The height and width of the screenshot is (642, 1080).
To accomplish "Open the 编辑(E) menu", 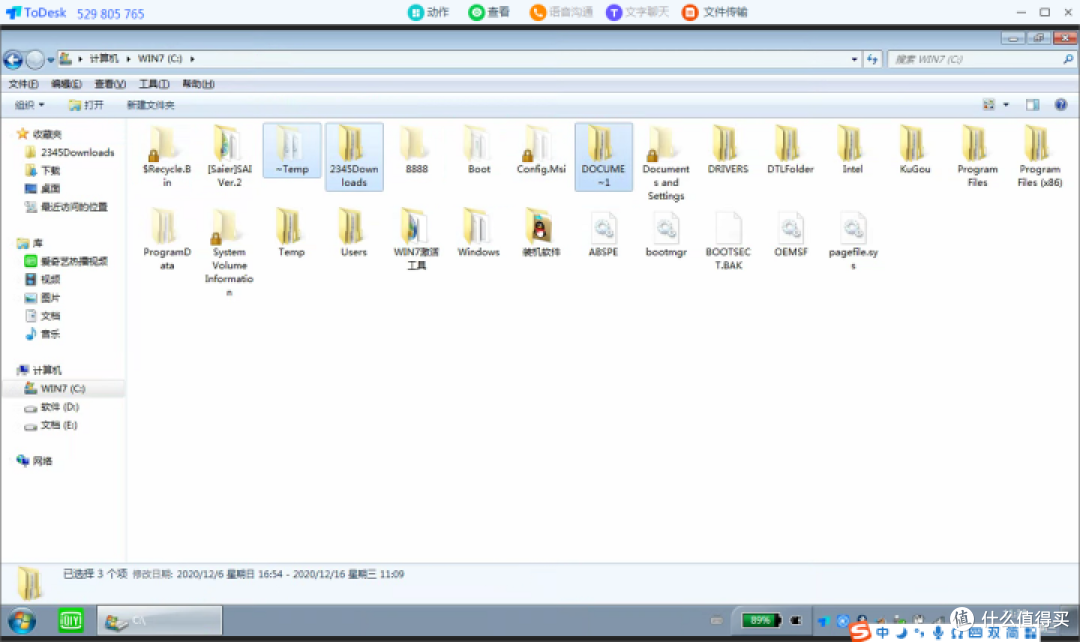I will pyautogui.click(x=66, y=84).
